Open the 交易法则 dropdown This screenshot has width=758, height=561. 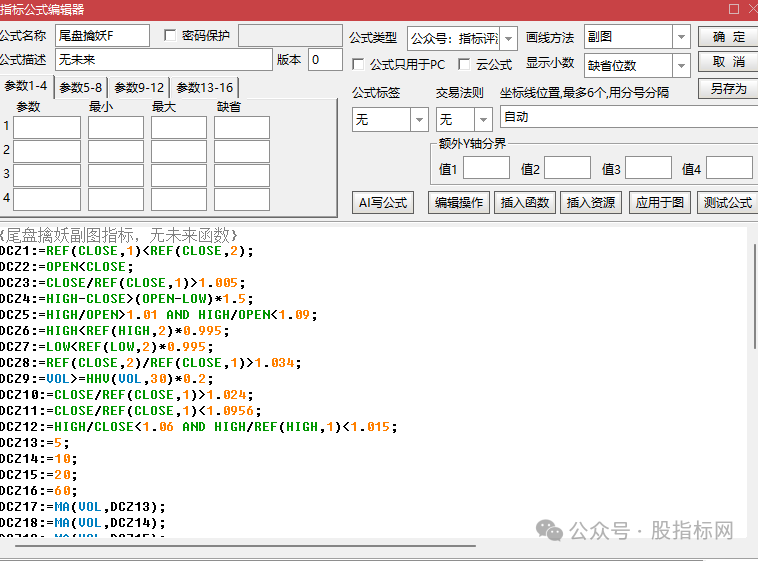click(x=483, y=119)
